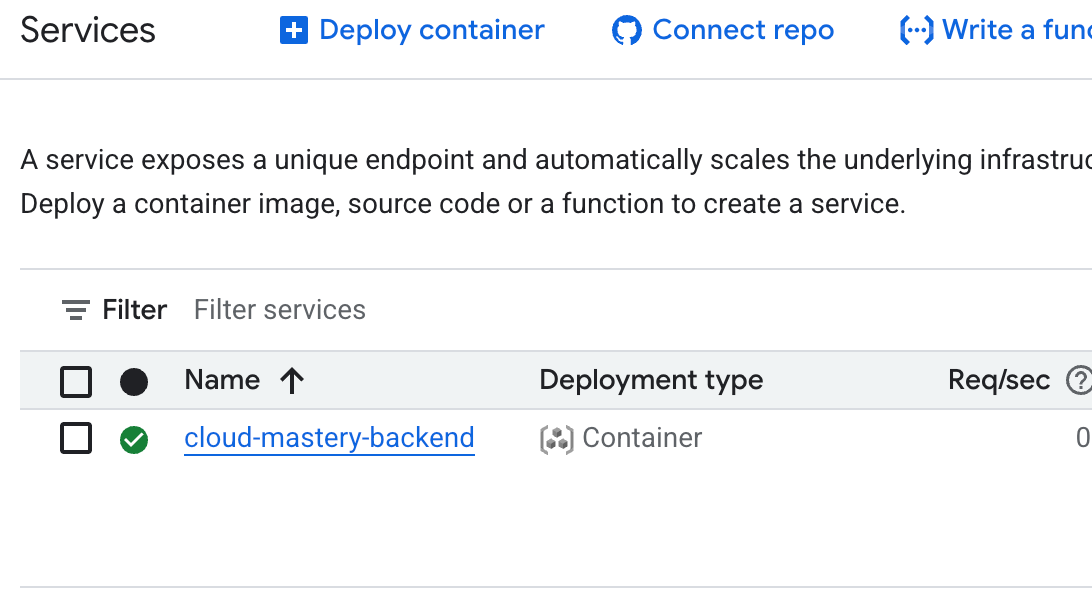Choose the Write a function action
The height and width of the screenshot is (596, 1092).
tap(1015, 30)
